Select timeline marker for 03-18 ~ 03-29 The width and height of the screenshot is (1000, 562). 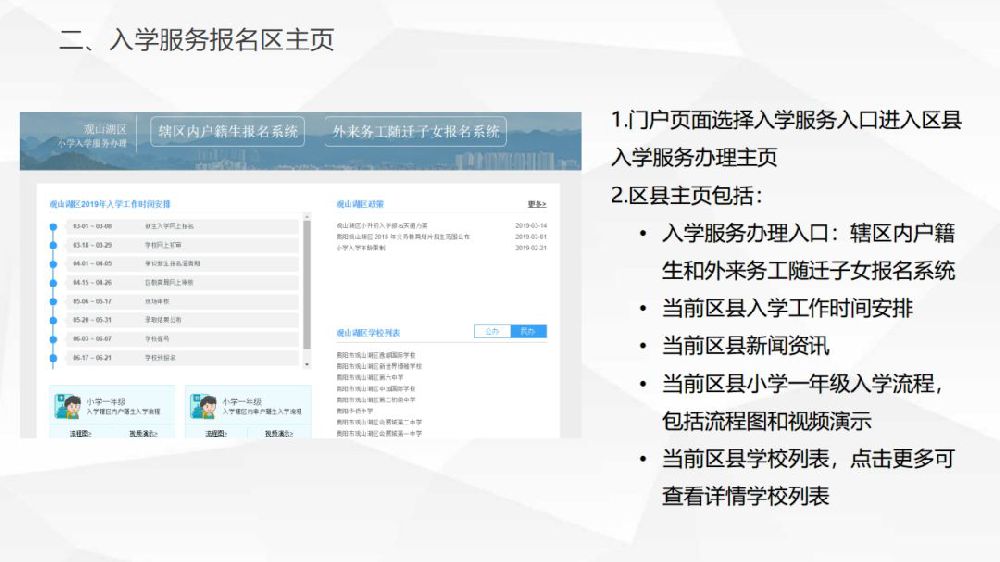[x=54, y=245]
